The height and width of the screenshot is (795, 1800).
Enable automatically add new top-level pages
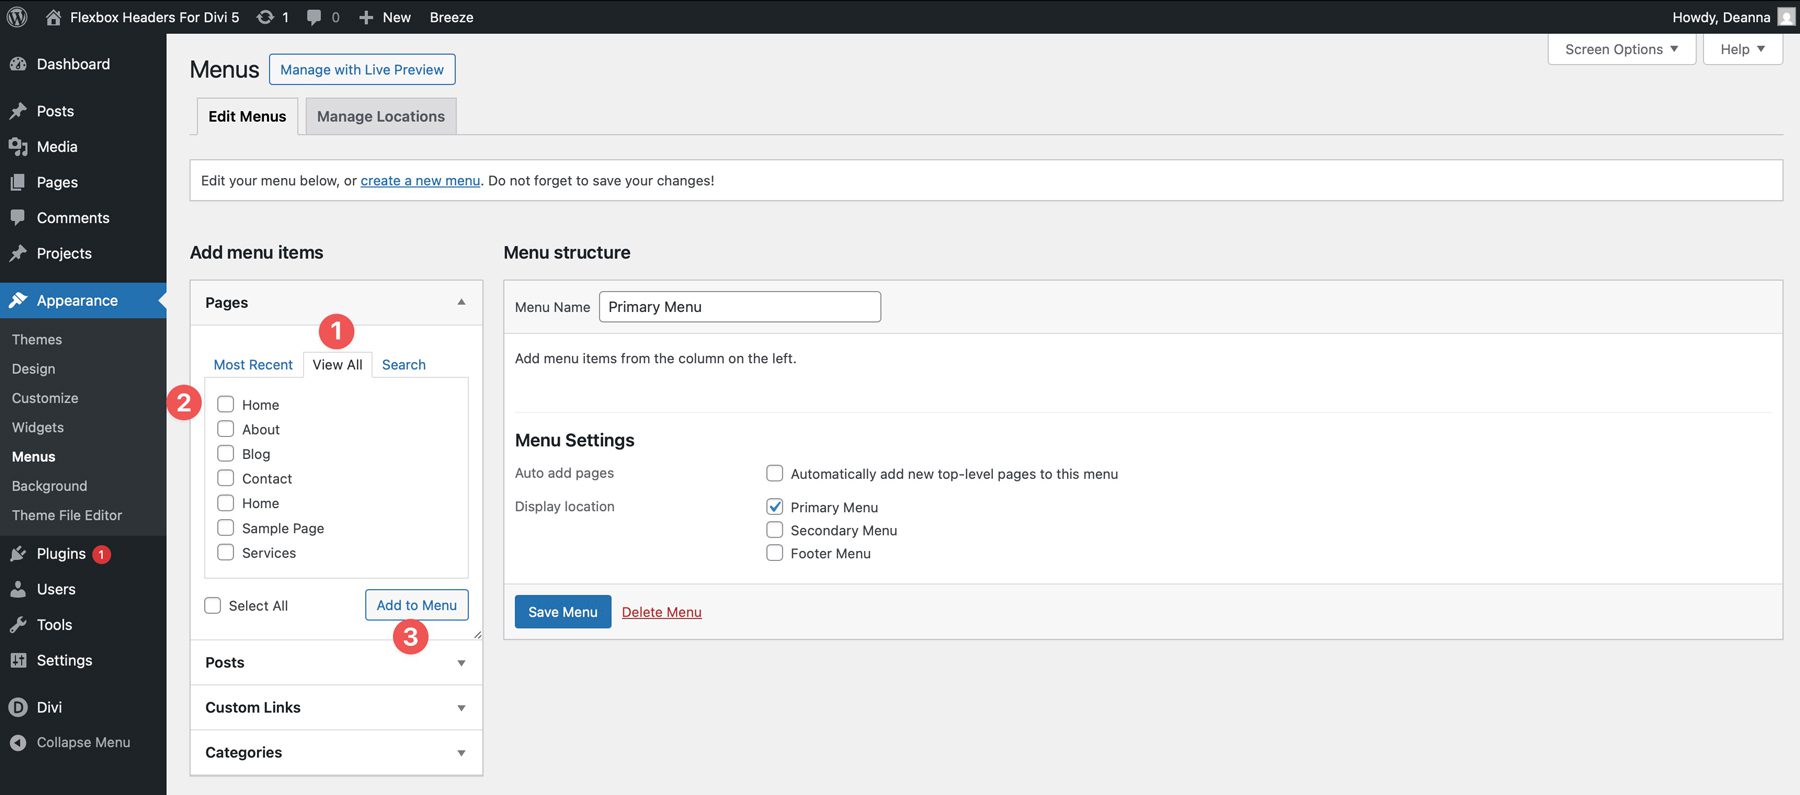coord(775,473)
